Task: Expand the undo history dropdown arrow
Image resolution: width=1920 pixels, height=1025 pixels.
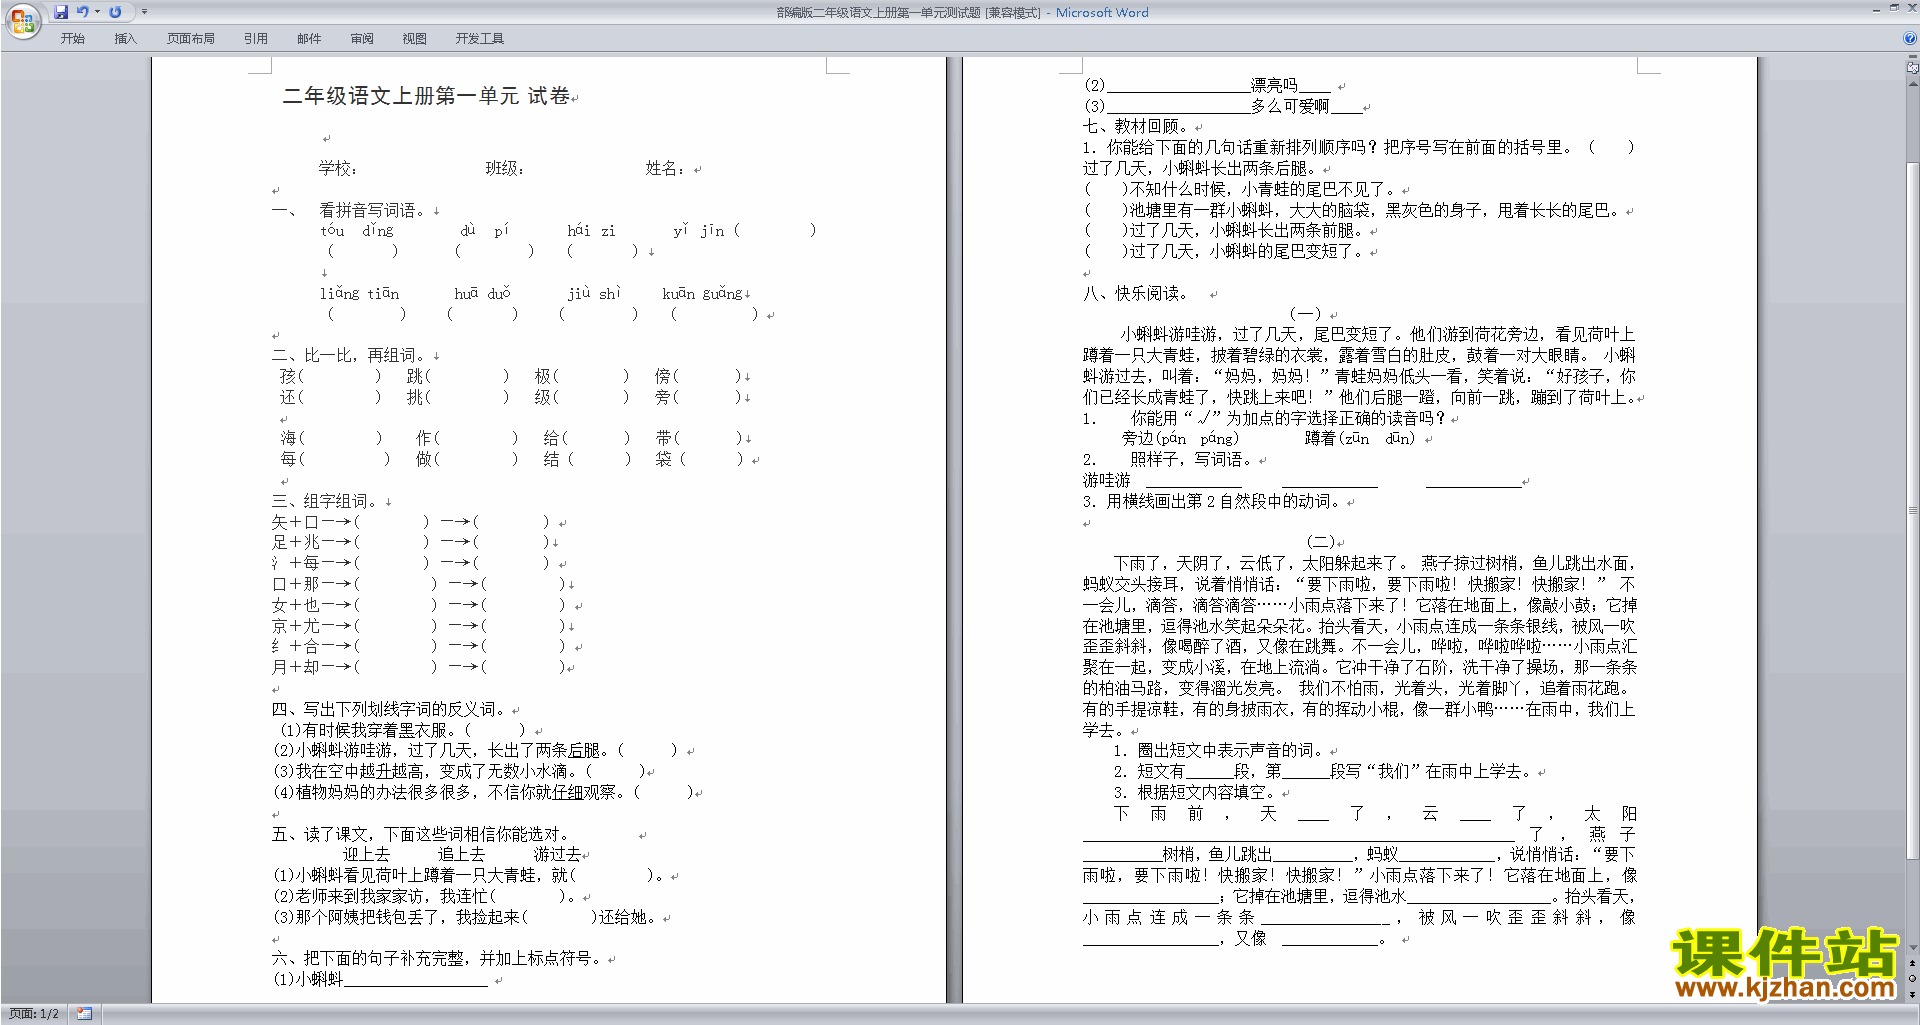Action: coord(97,12)
